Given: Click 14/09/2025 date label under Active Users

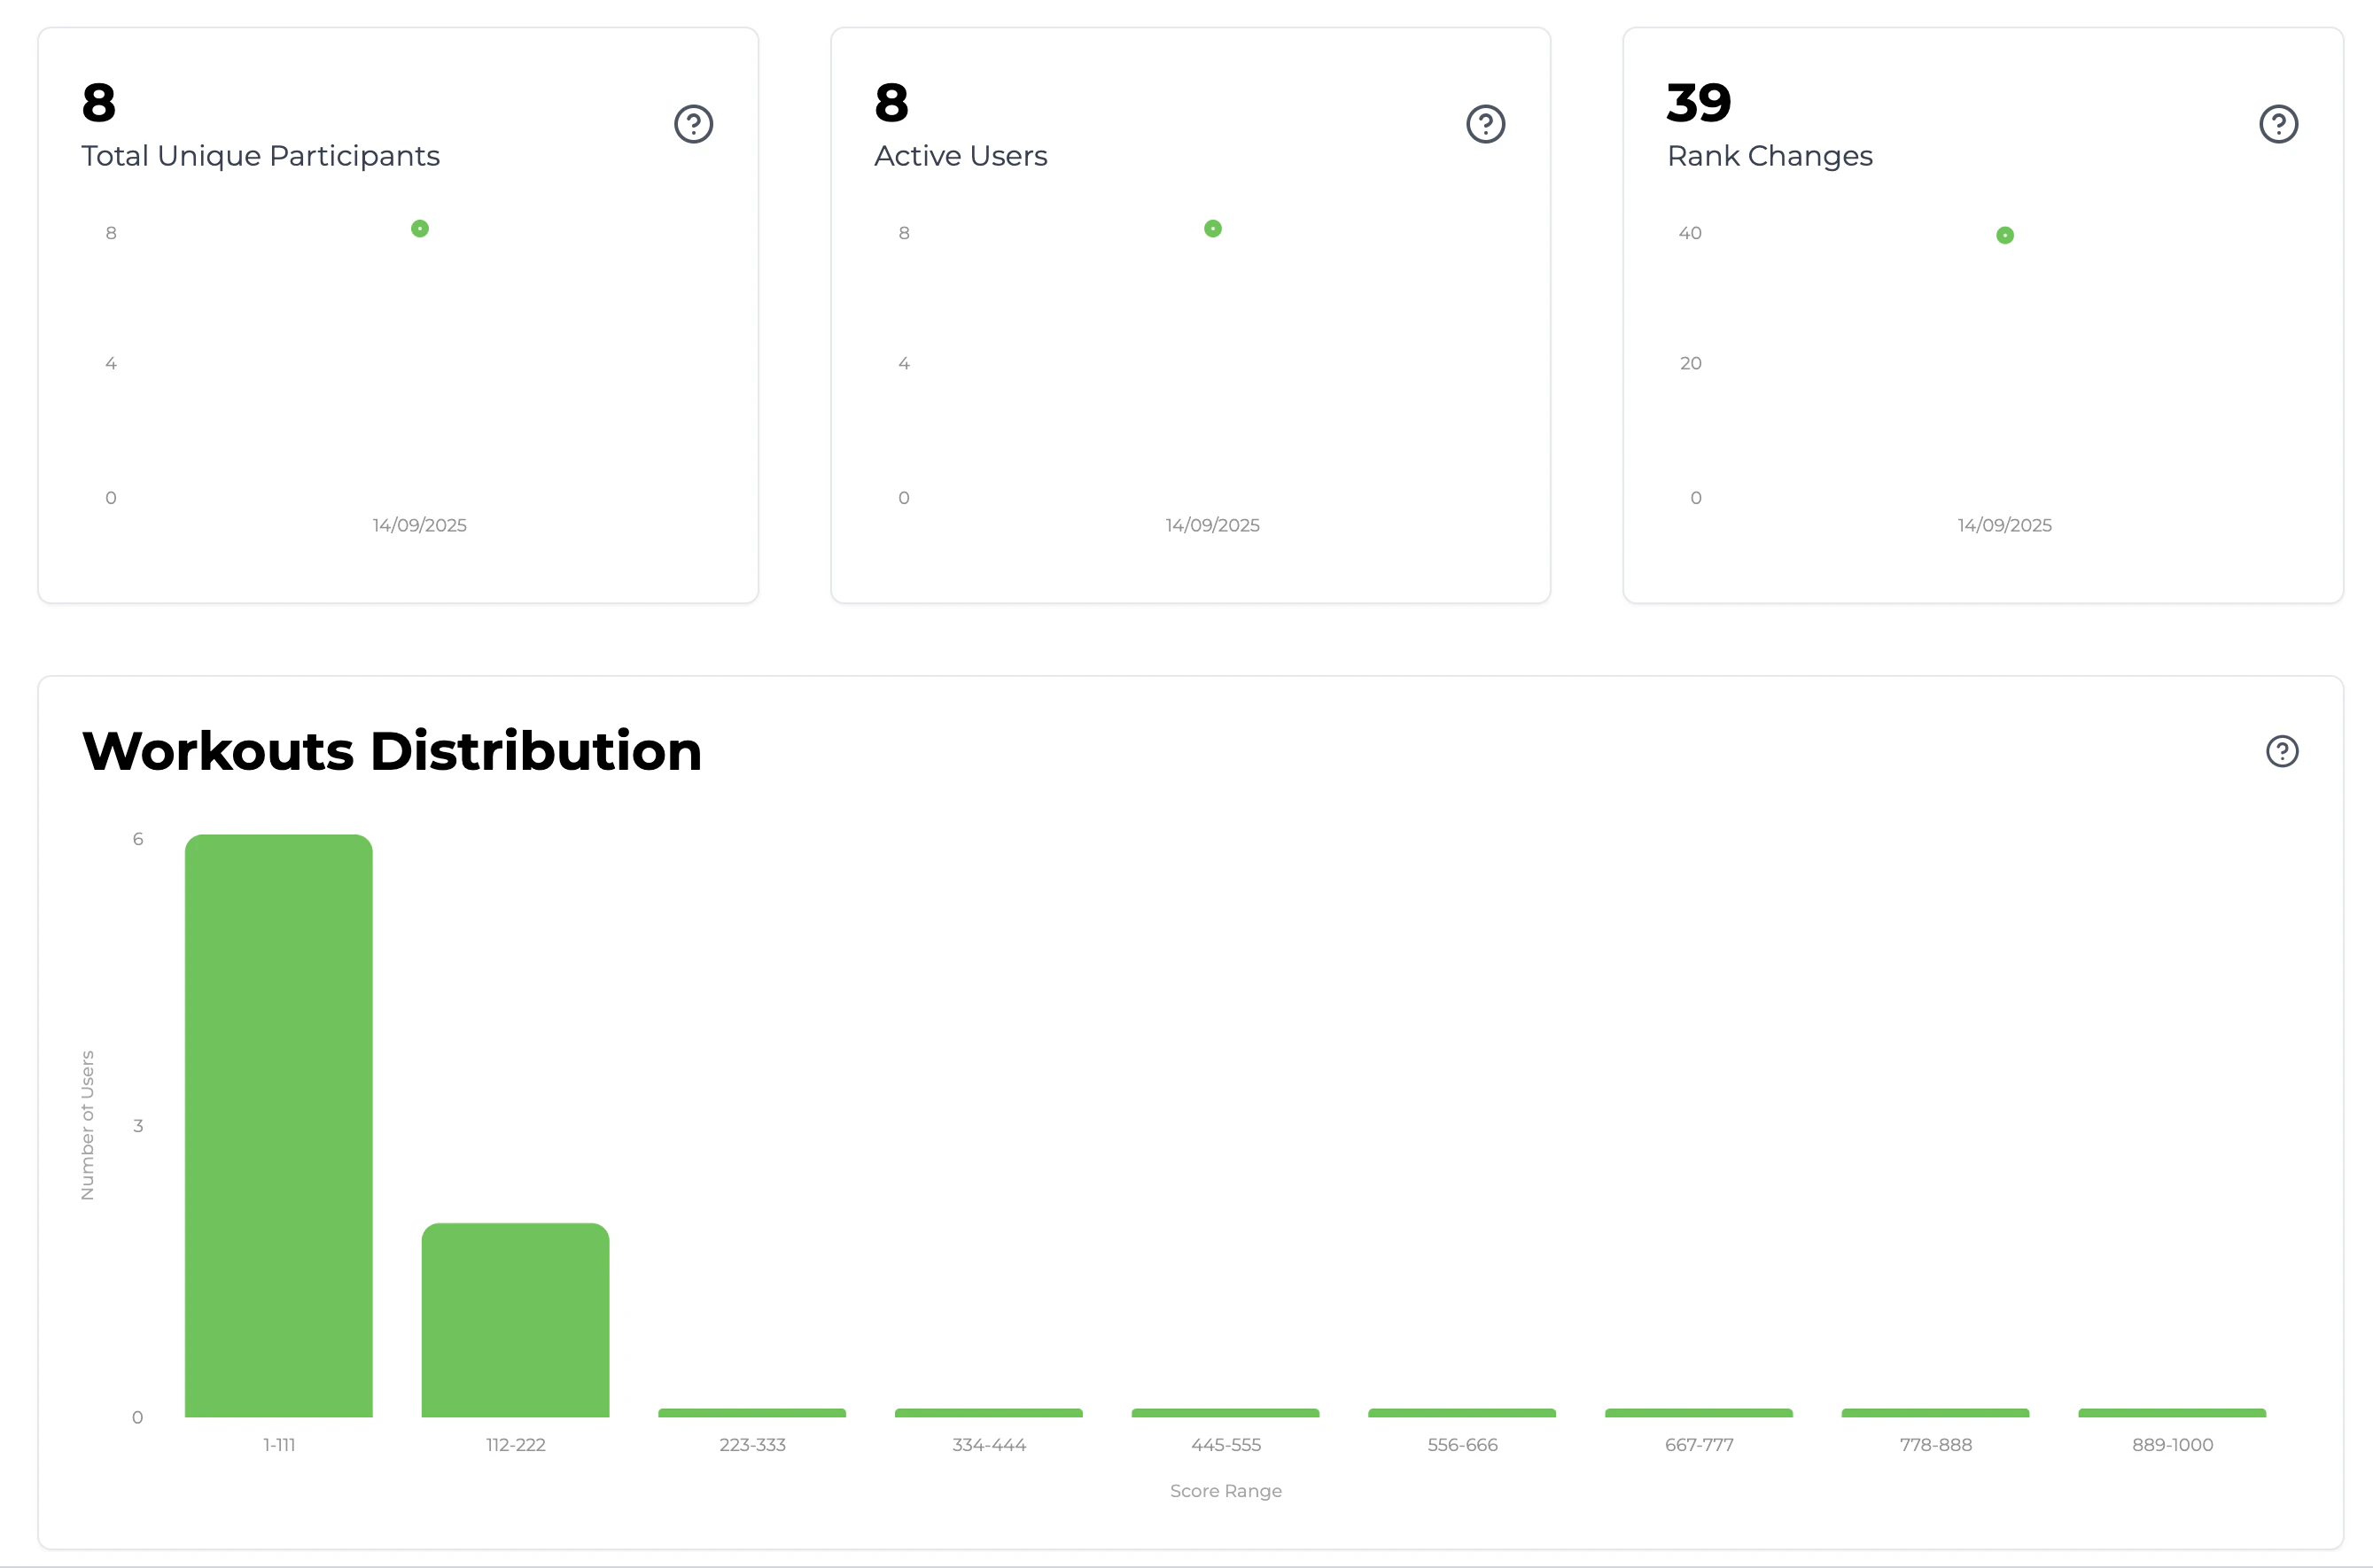Looking at the screenshot, I should tap(1212, 525).
